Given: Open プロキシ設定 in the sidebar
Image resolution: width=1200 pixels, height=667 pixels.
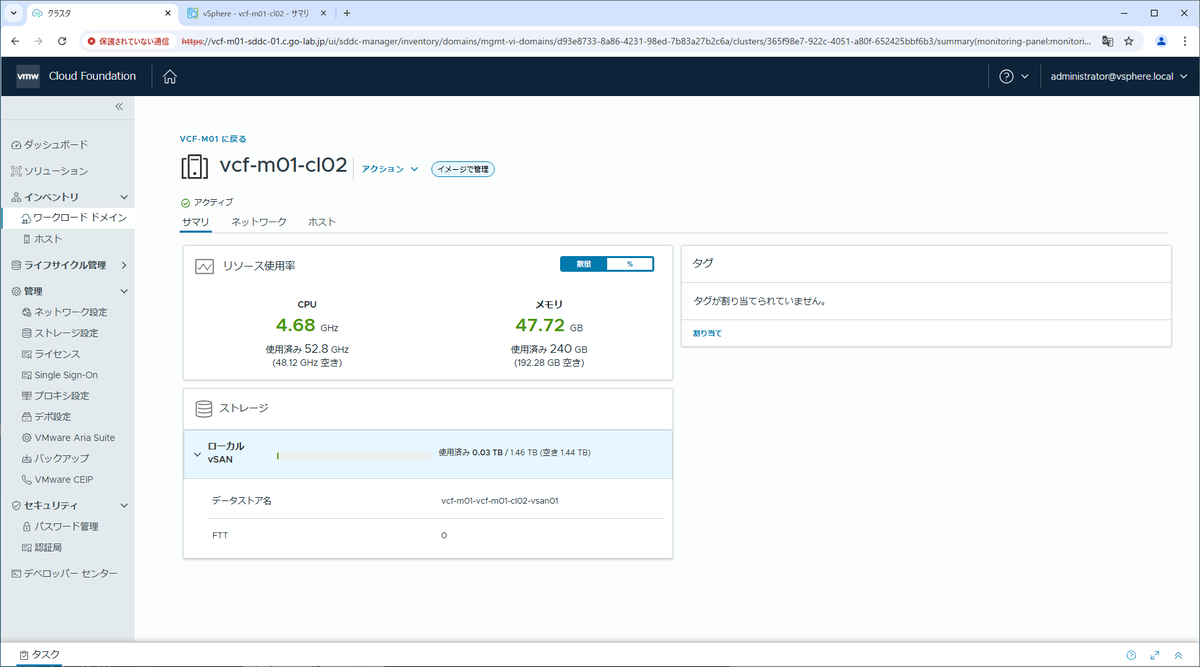Looking at the screenshot, I should 55,396.
